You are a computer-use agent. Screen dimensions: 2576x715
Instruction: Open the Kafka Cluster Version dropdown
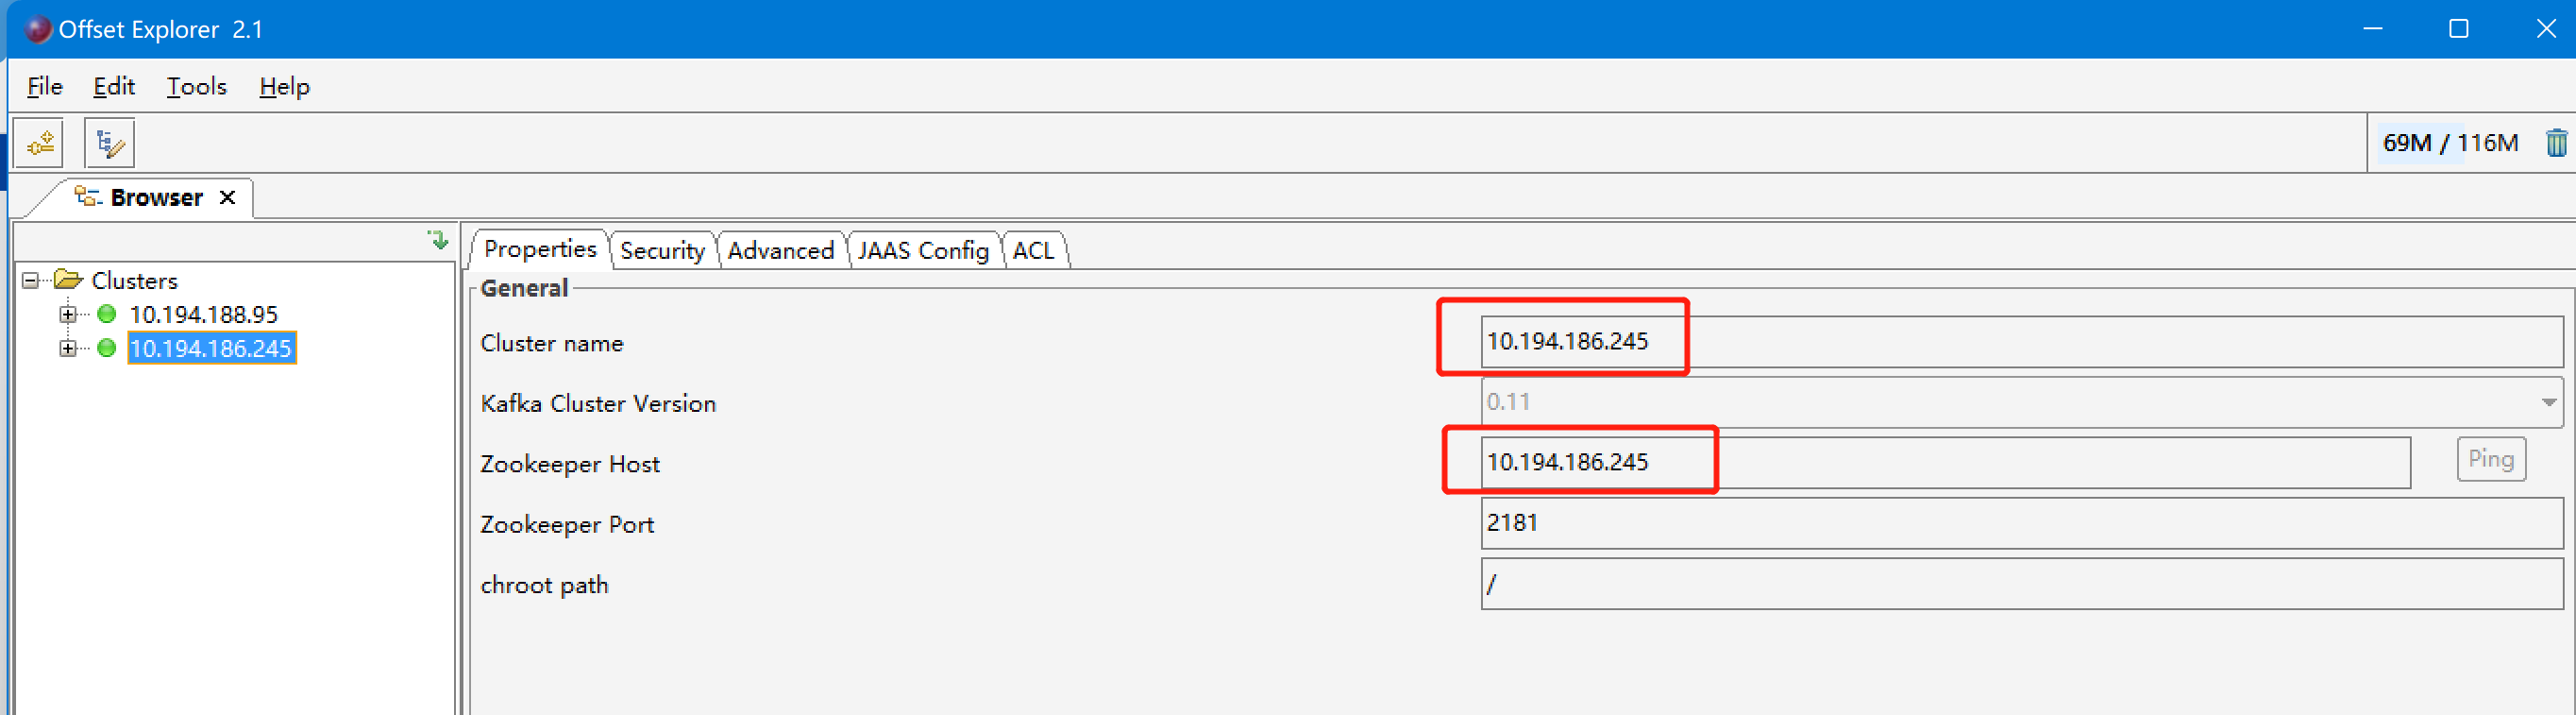2548,402
